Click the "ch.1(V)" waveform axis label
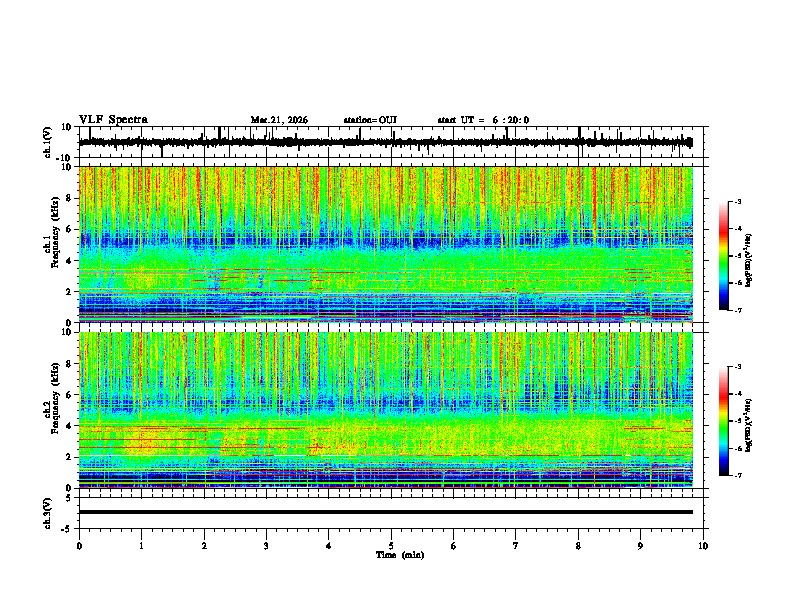This screenshot has width=792, height=612. 47,142
